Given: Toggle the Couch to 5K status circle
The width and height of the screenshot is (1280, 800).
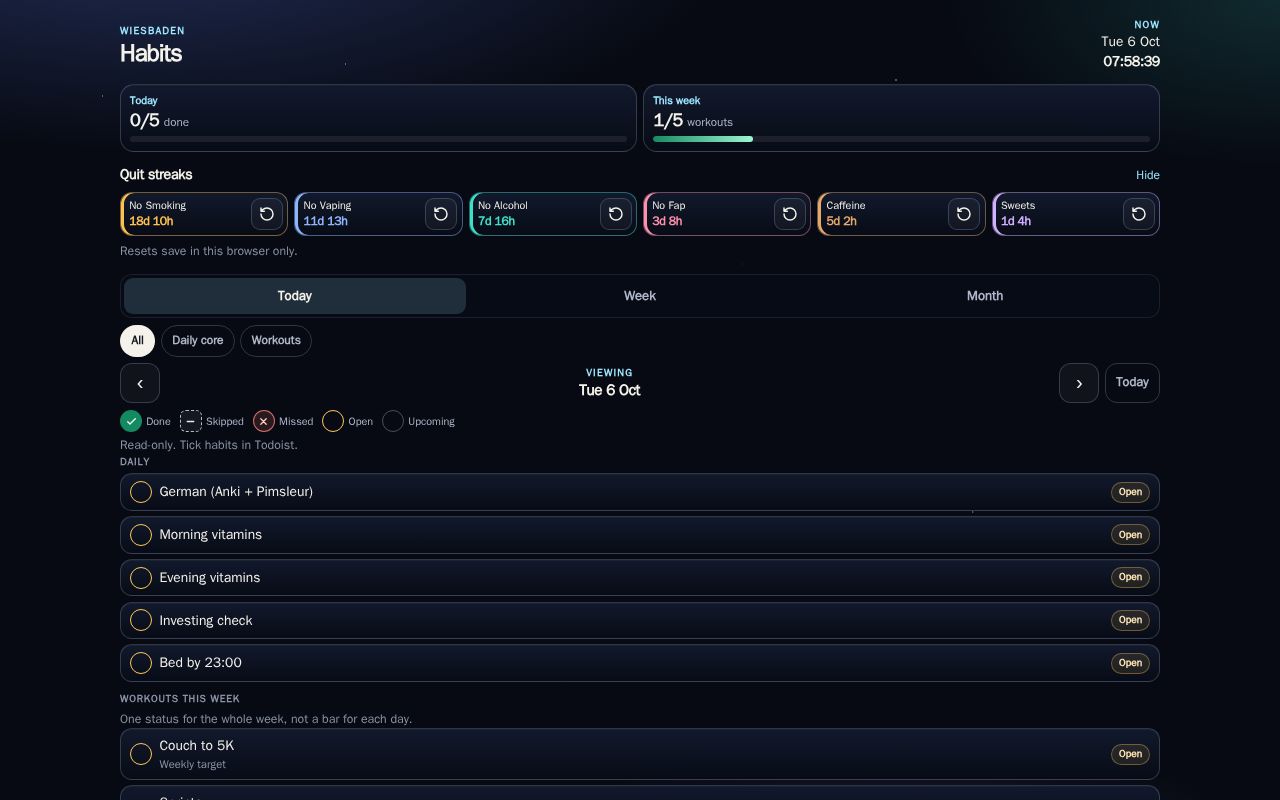Looking at the screenshot, I should coord(141,754).
